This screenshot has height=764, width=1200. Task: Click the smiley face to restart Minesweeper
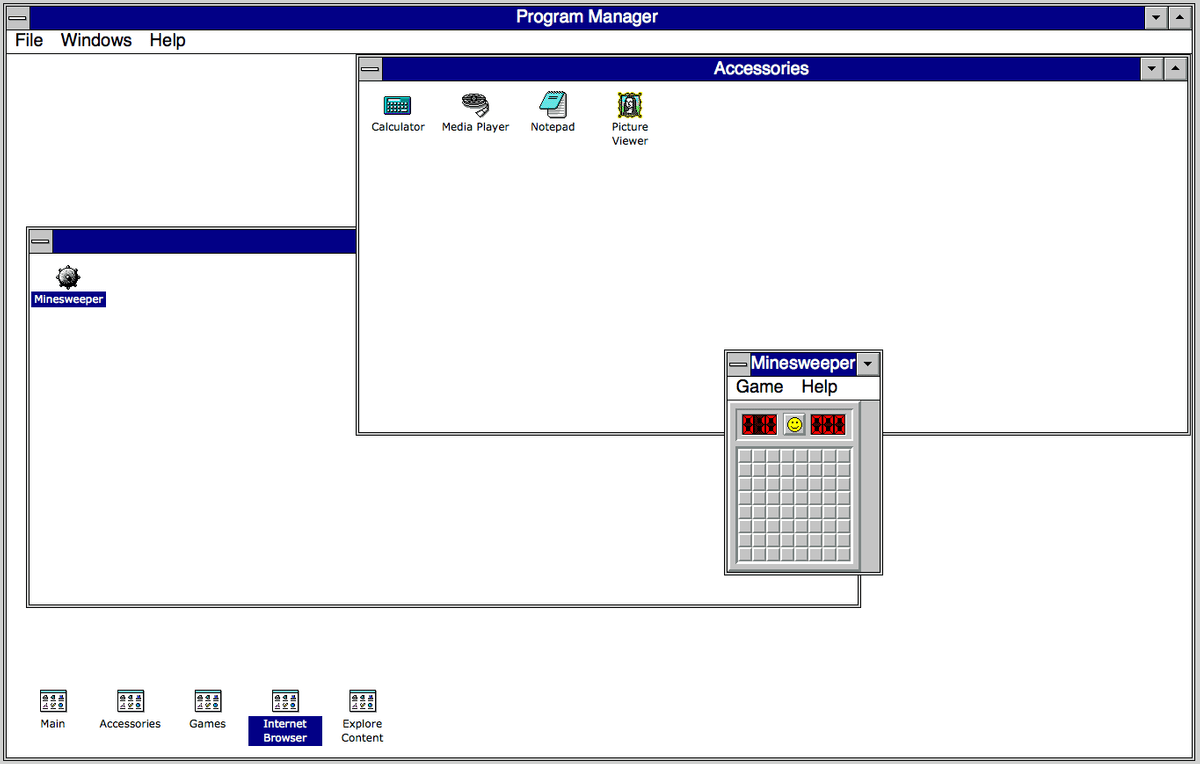[793, 423]
